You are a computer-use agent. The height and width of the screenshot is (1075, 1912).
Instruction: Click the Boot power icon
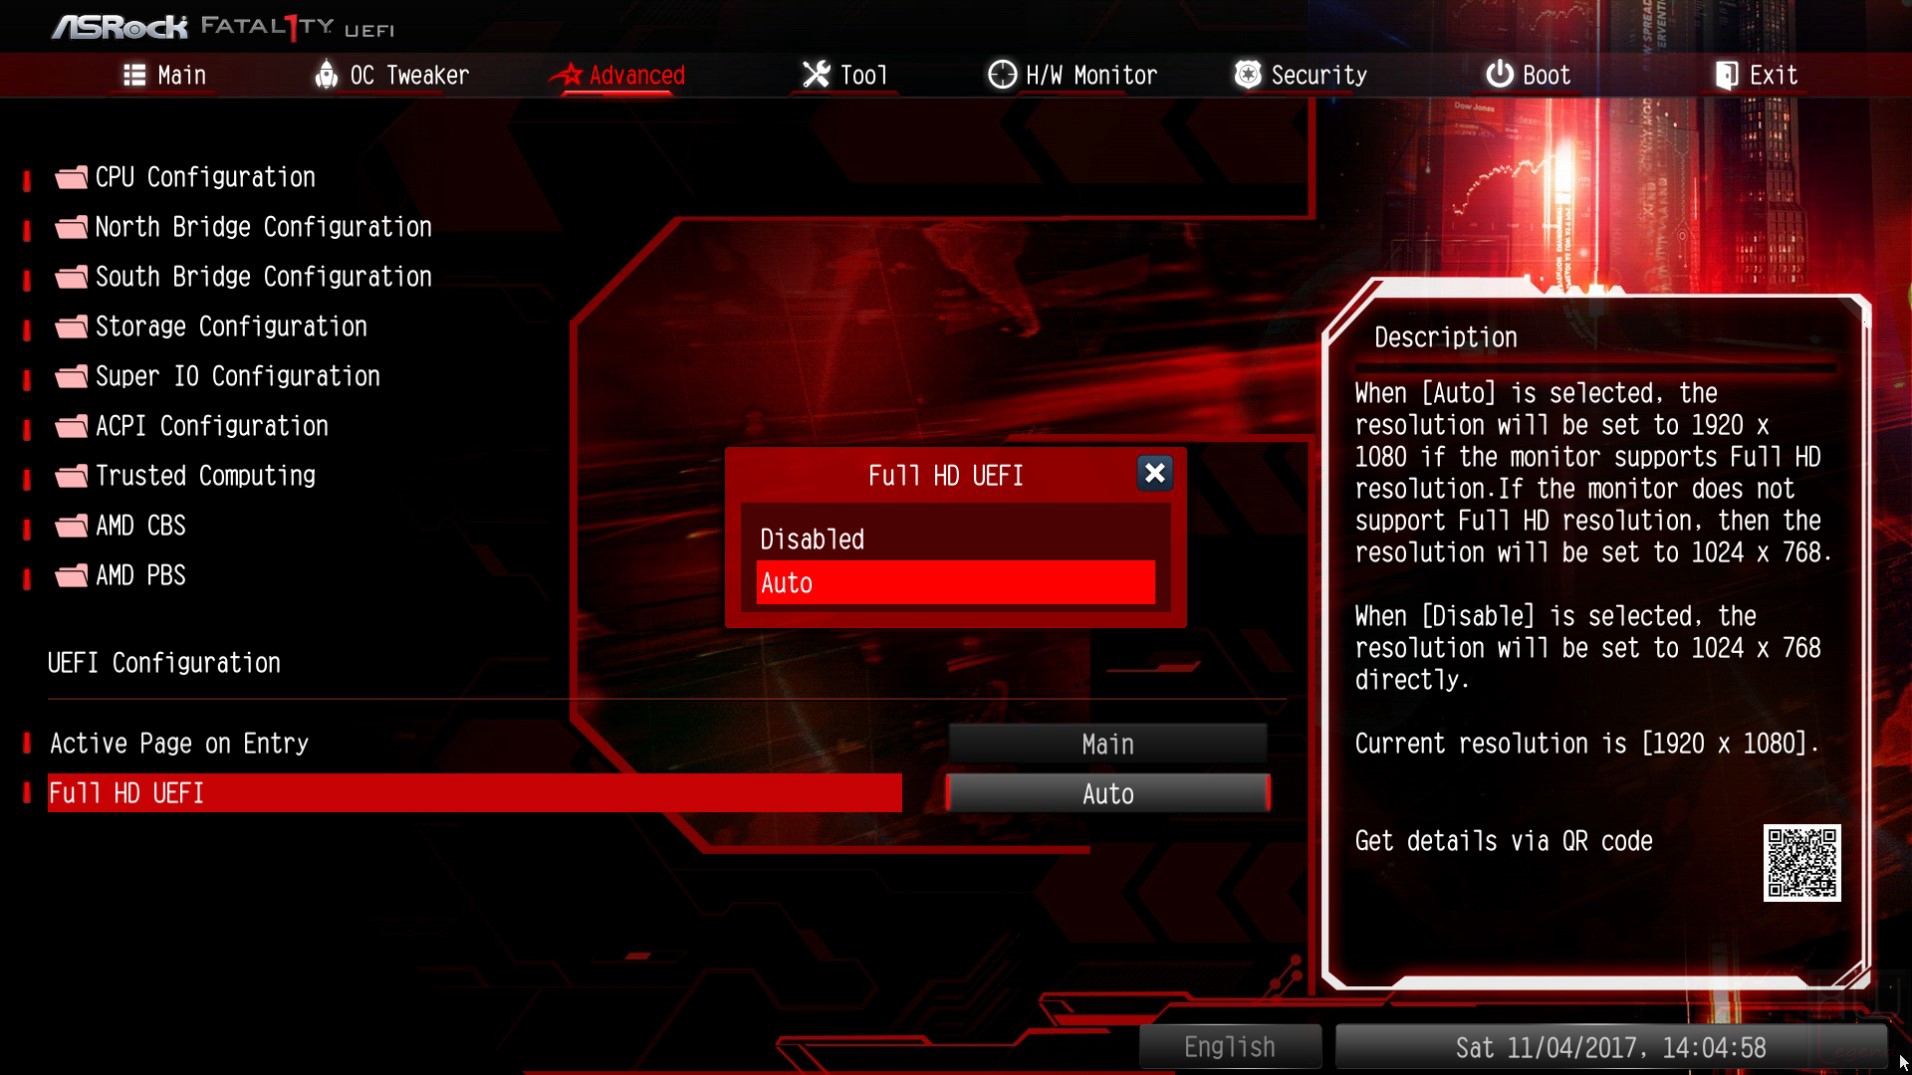pos(1498,75)
